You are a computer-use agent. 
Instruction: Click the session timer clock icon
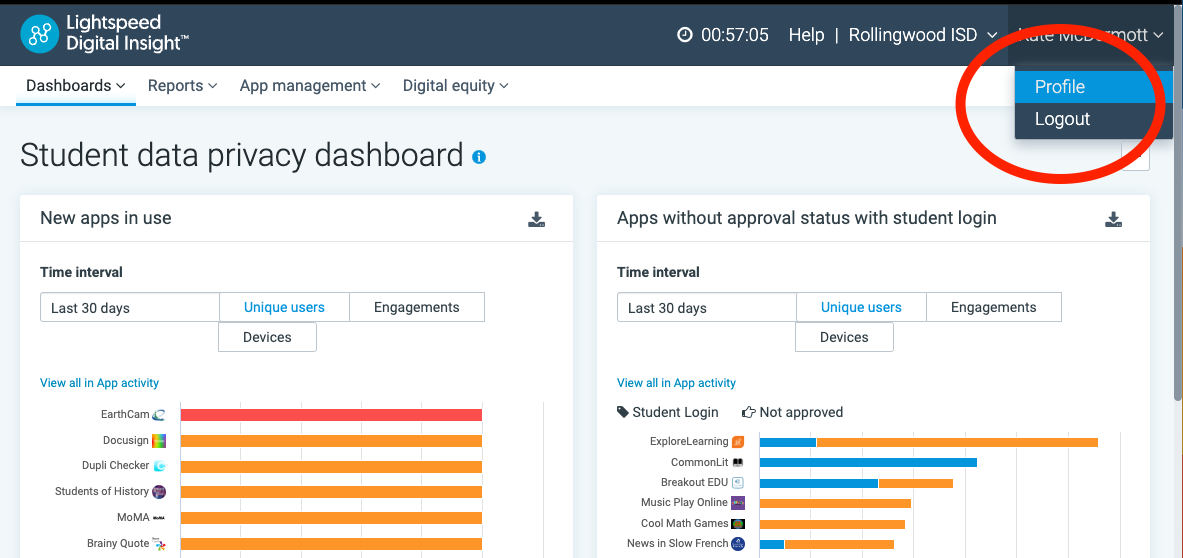tap(684, 35)
